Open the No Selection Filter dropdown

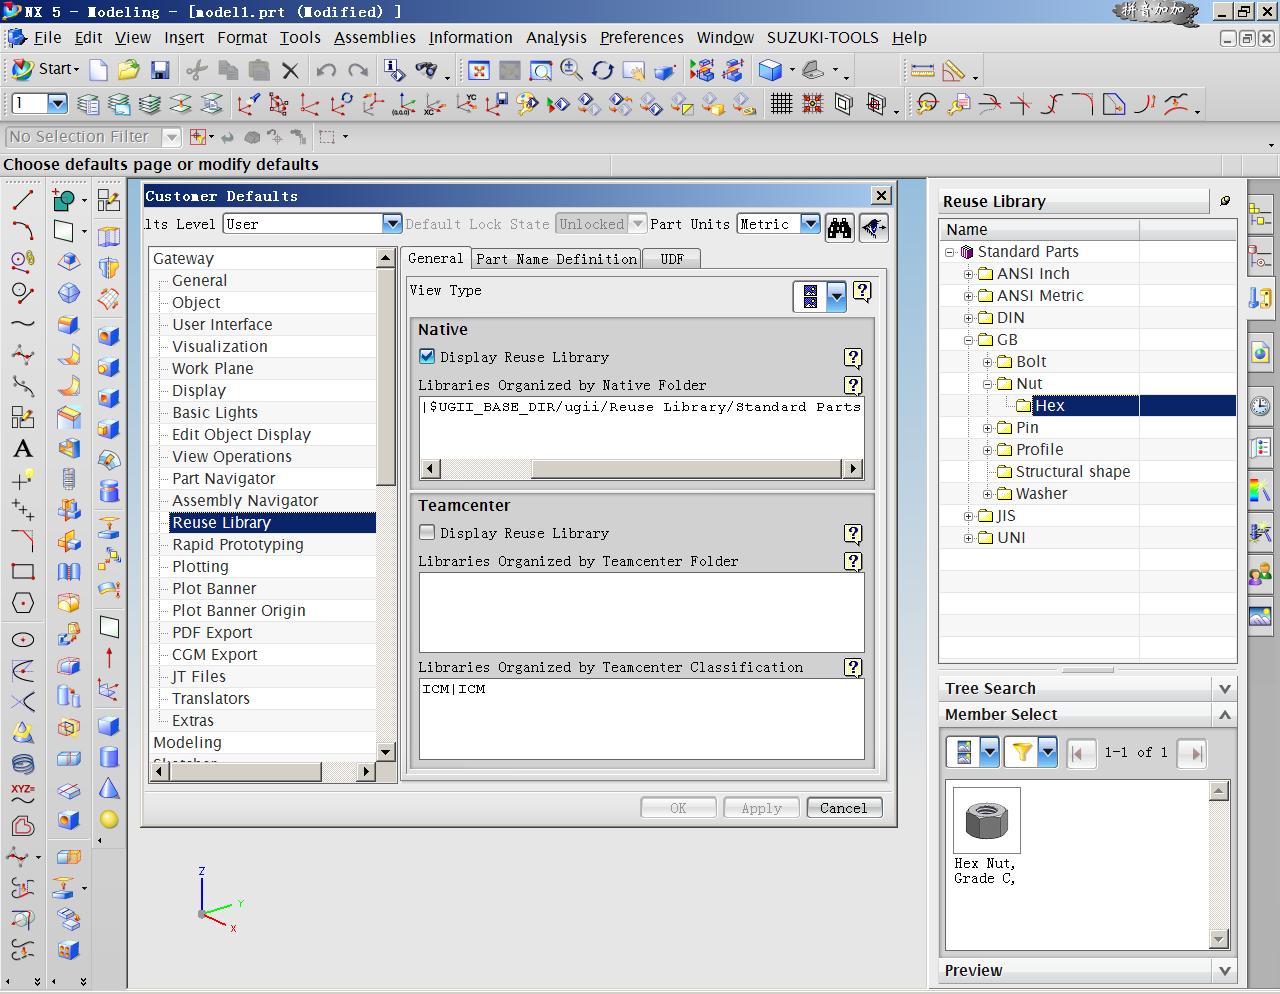(171, 137)
